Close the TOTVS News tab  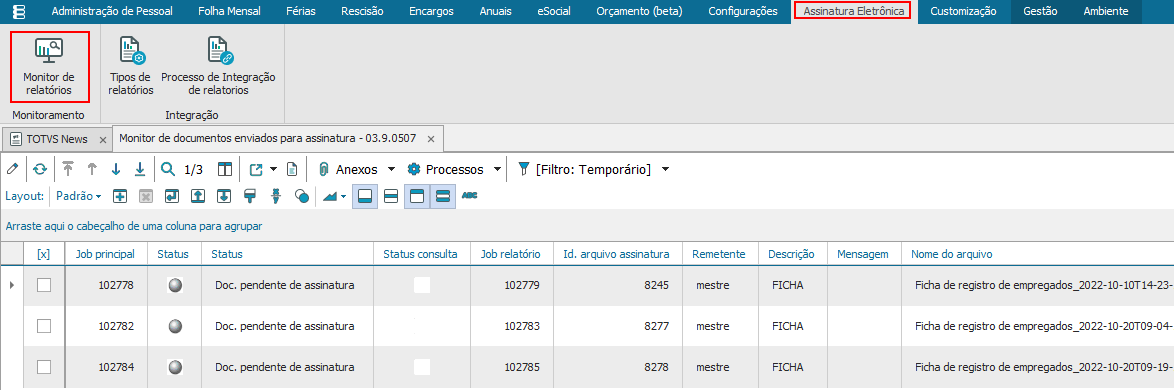[103, 140]
